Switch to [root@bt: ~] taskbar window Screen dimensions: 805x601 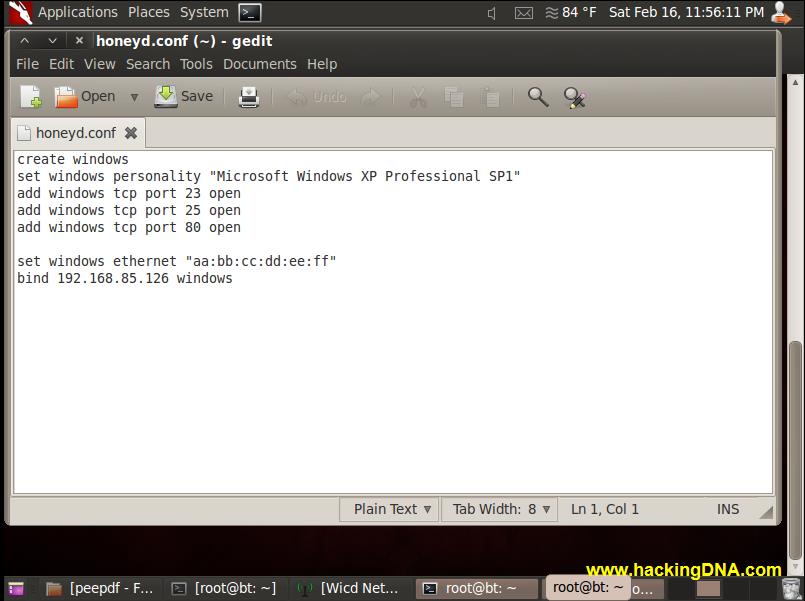pyautogui.click(x=224, y=589)
